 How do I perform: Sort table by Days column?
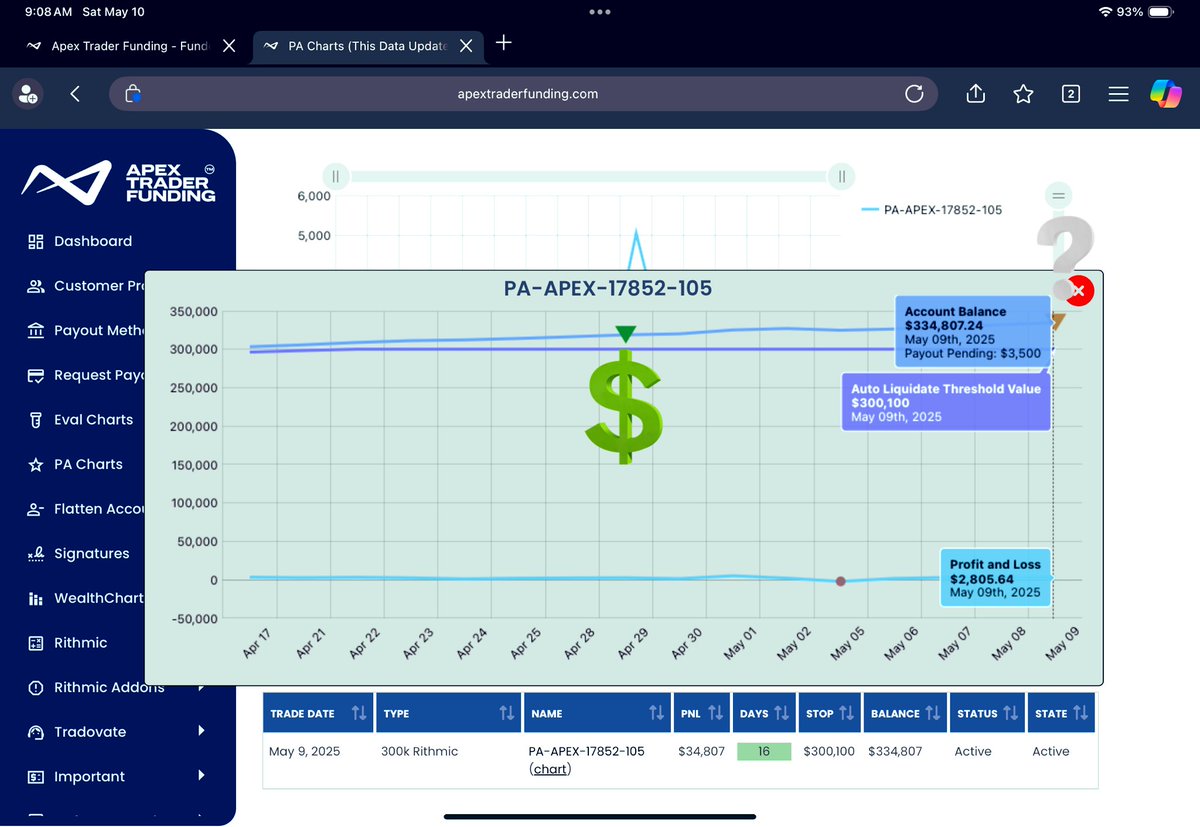[x=763, y=713]
